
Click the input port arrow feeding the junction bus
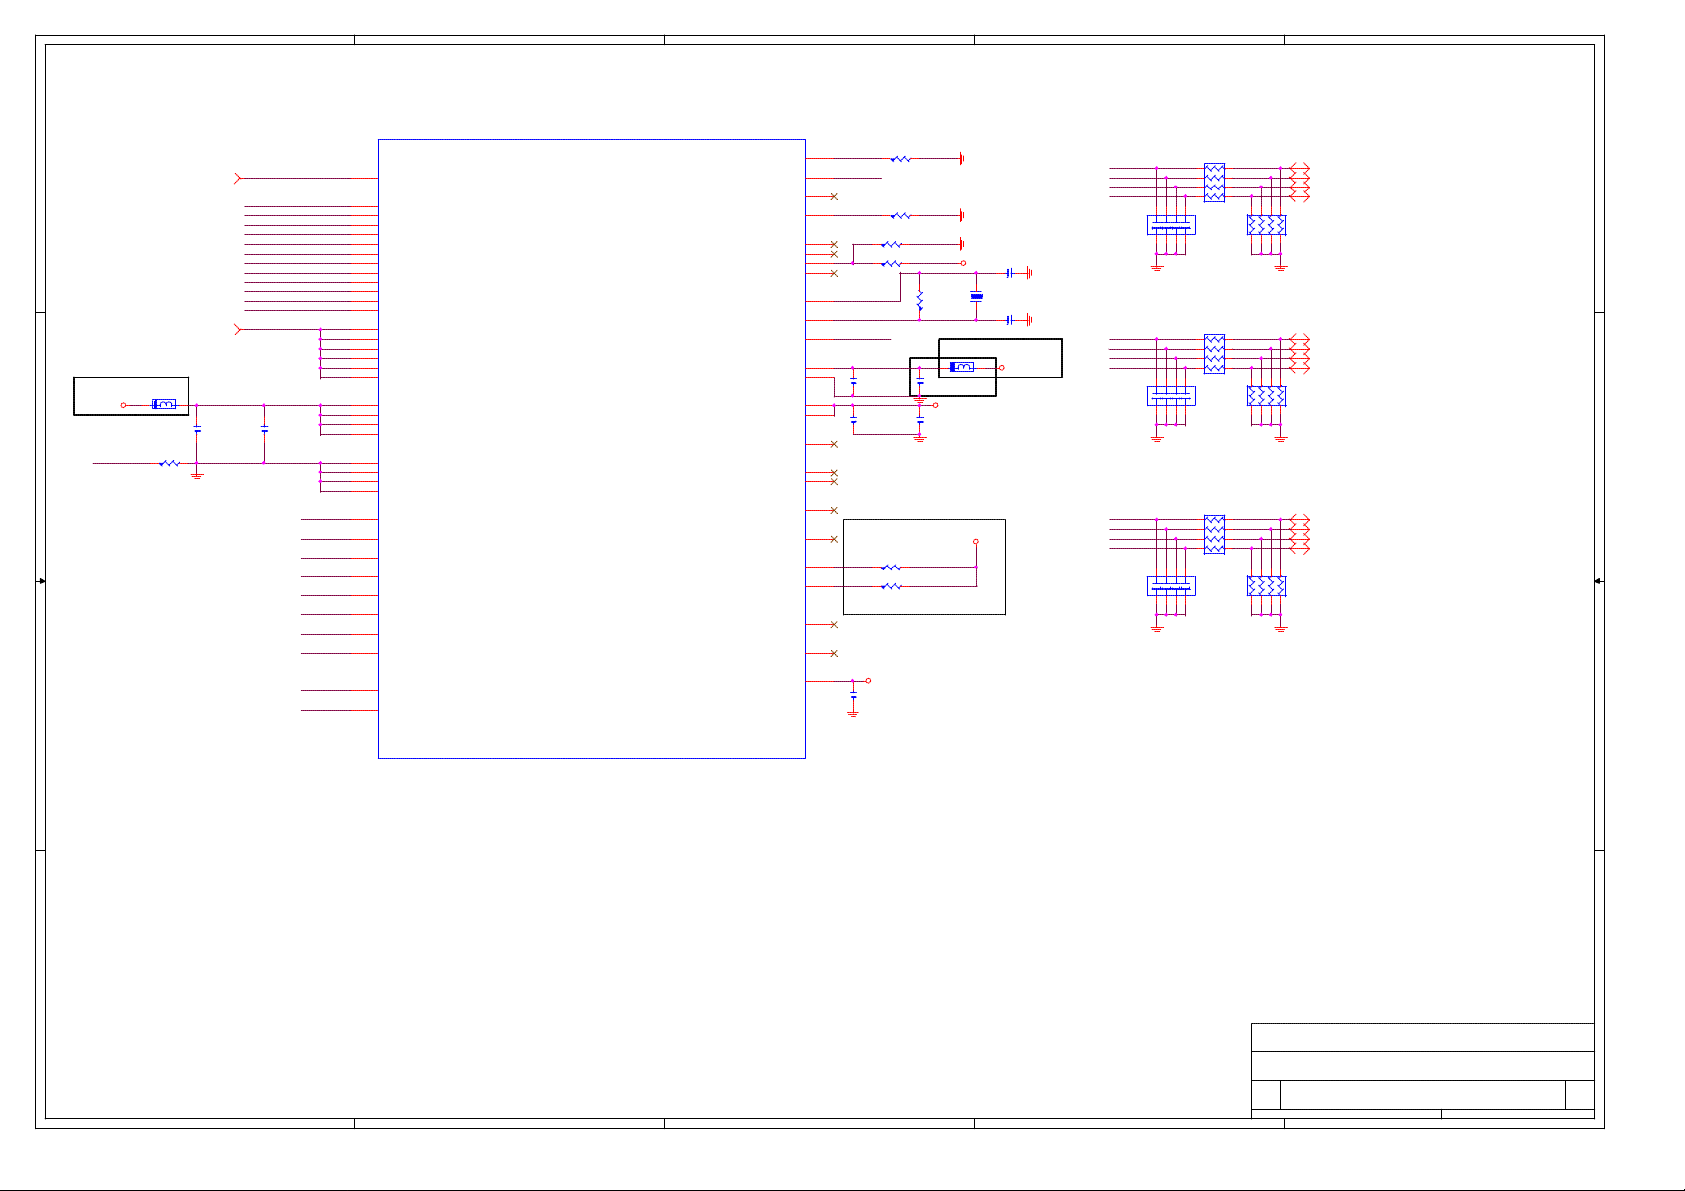pos(237,329)
